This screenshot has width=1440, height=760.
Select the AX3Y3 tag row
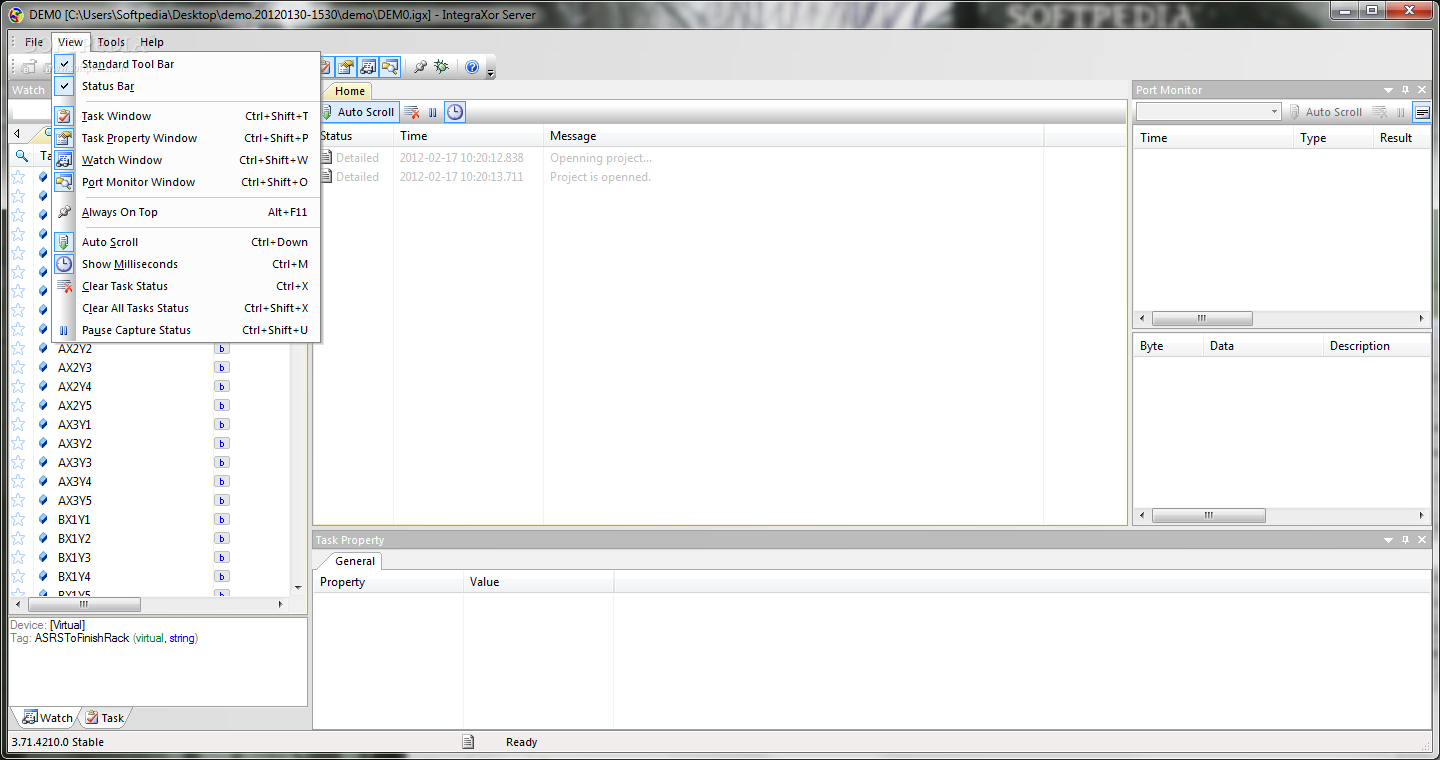tap(150, 463)
